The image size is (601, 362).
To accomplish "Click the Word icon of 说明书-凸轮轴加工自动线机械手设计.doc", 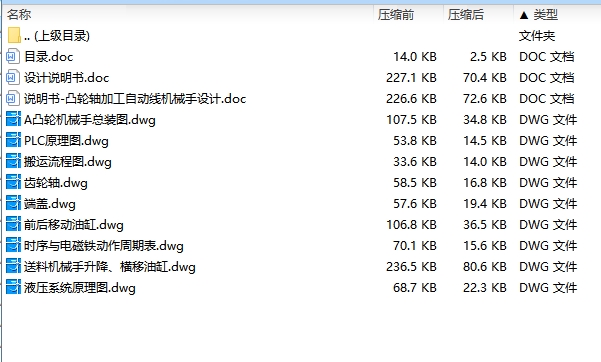I will (13, 99).
